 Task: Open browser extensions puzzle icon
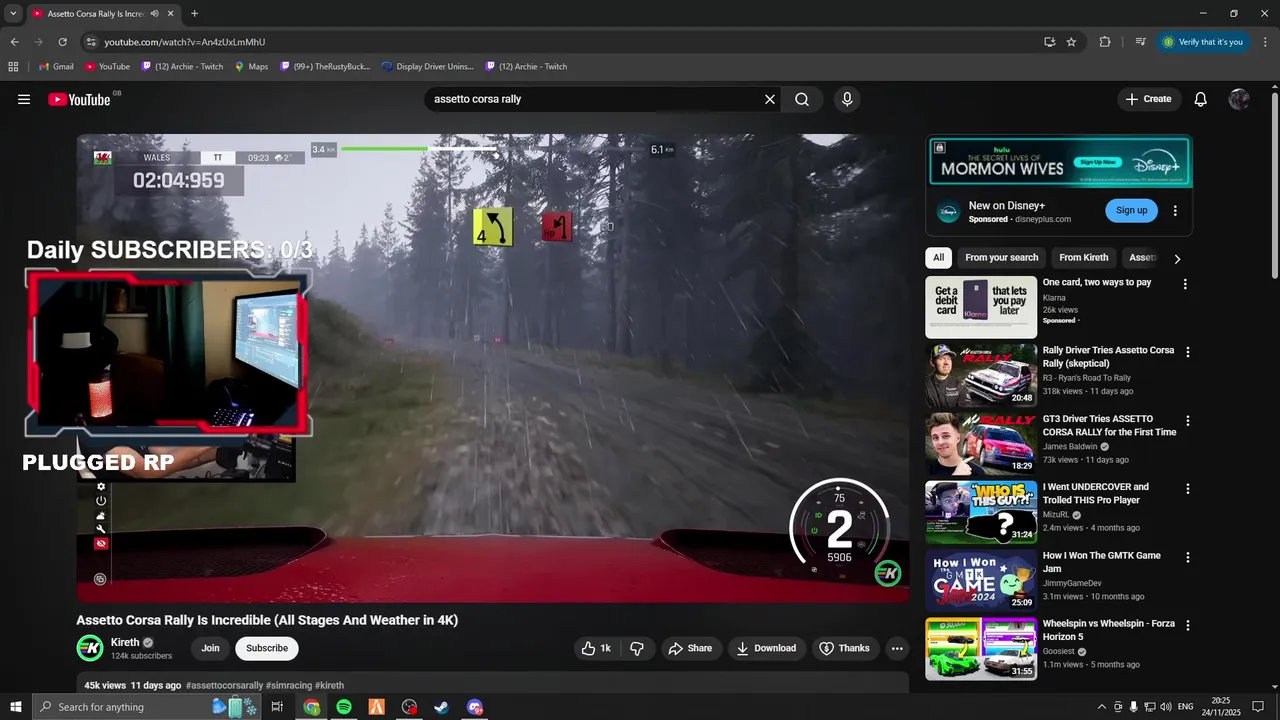tap(1105, 42)
